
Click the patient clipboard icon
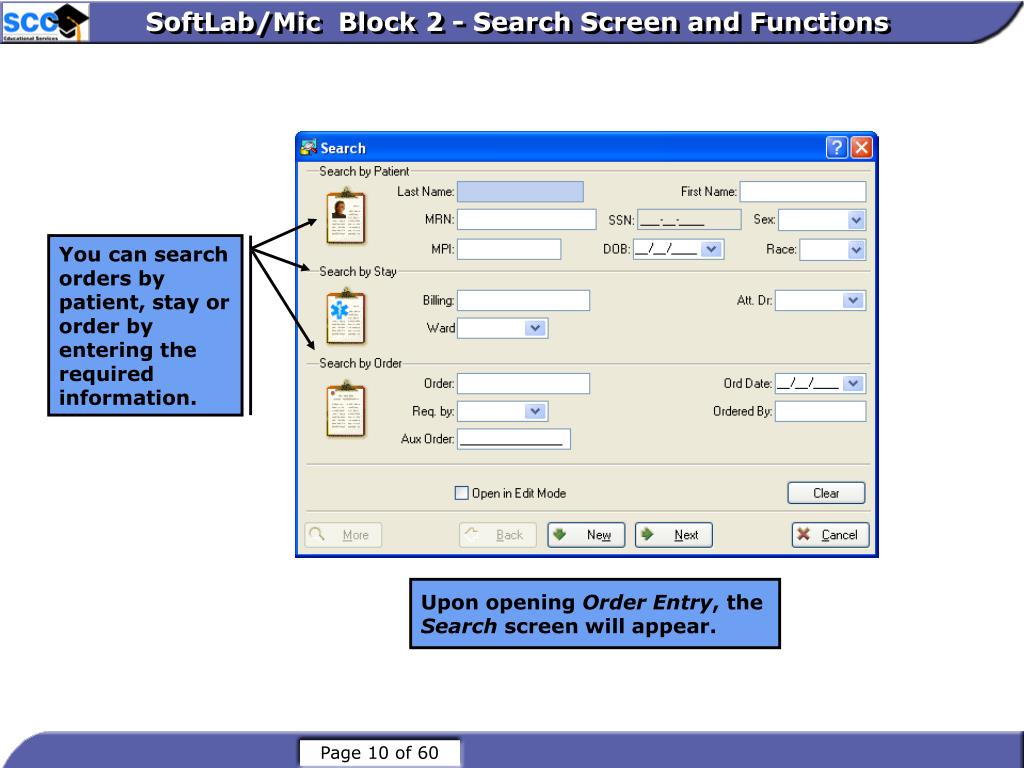(345, 215)
